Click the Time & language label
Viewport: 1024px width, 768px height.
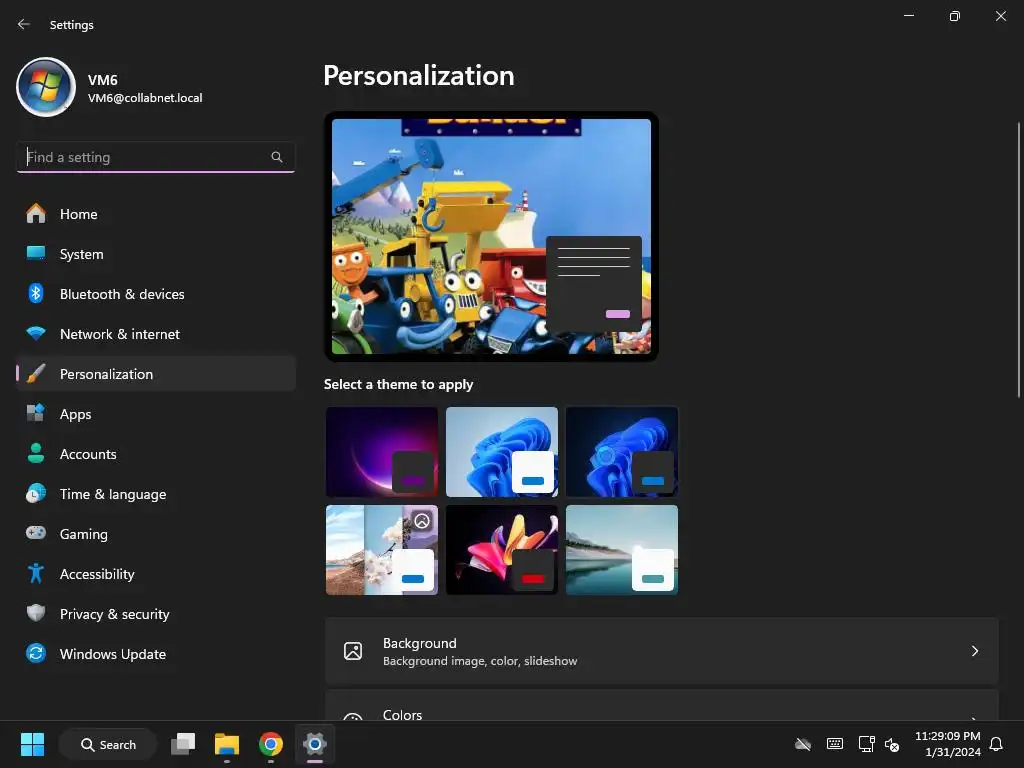pos(113,494)
